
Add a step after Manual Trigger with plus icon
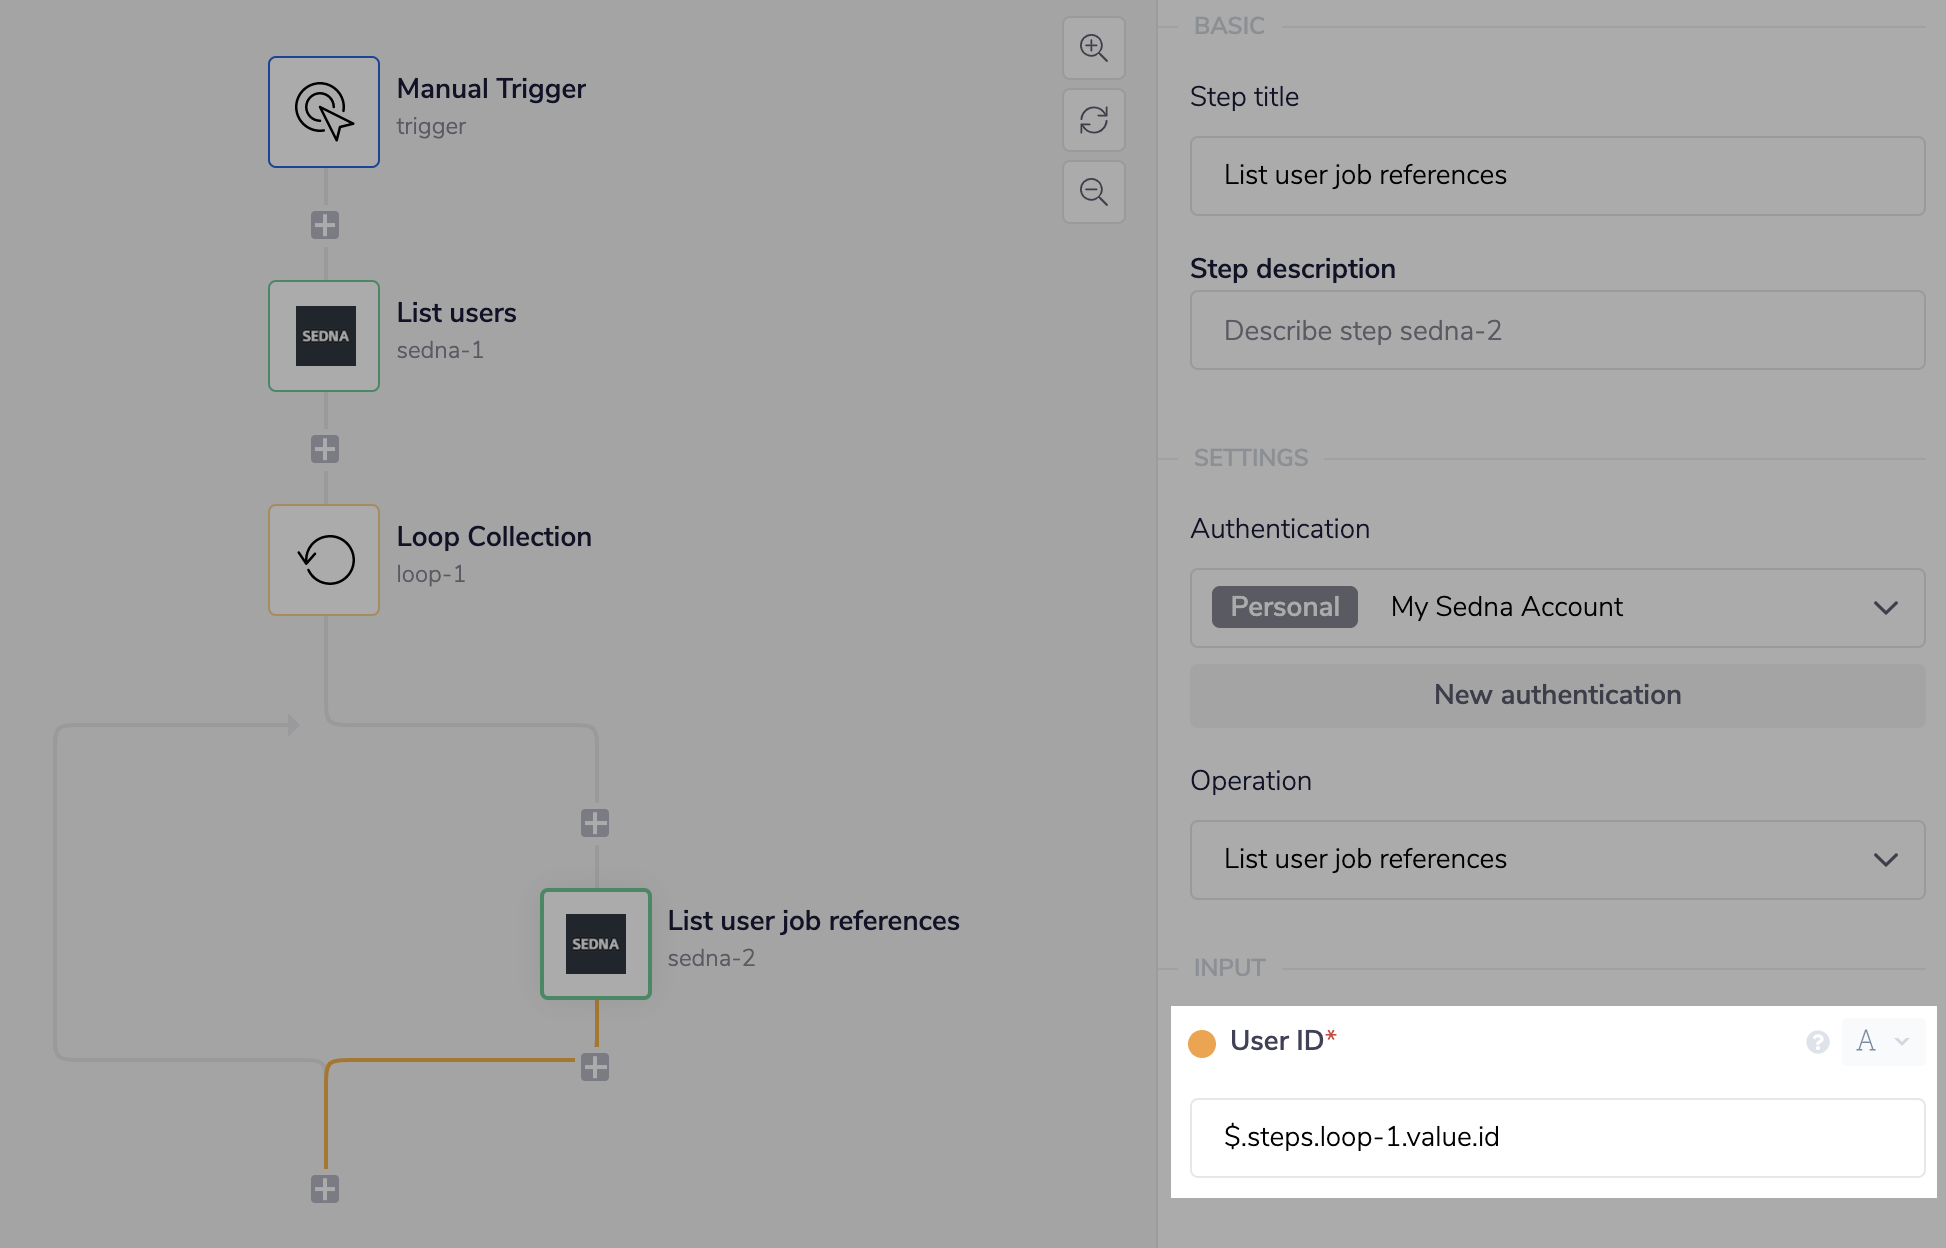coord(323,224)
